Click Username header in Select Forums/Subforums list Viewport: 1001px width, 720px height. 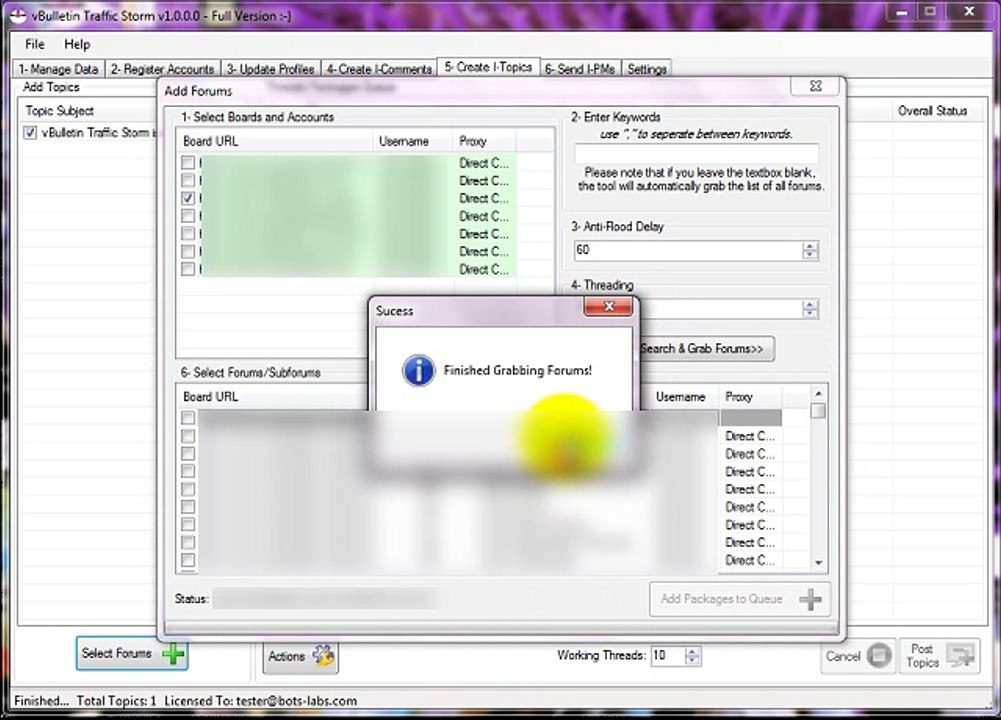pyautogui.click(x=683, y=396)
